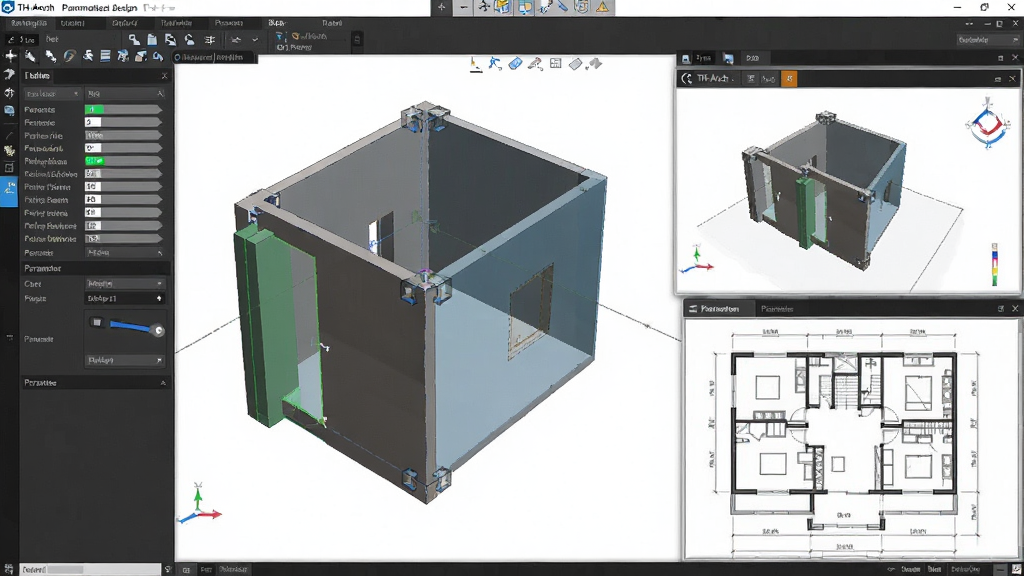Click the TH-Arch application logo
This screenshot has height=576, width=1024.
point(8,7)
